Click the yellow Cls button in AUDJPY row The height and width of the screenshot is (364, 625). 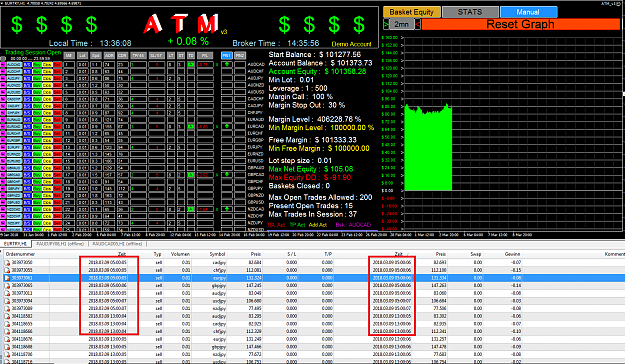point(47,78)
